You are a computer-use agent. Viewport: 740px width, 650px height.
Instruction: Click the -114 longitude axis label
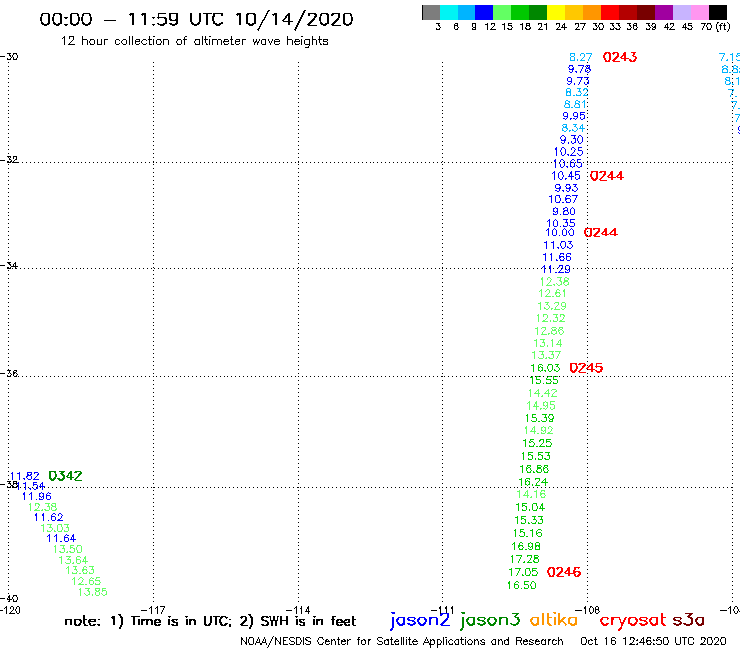298,610
